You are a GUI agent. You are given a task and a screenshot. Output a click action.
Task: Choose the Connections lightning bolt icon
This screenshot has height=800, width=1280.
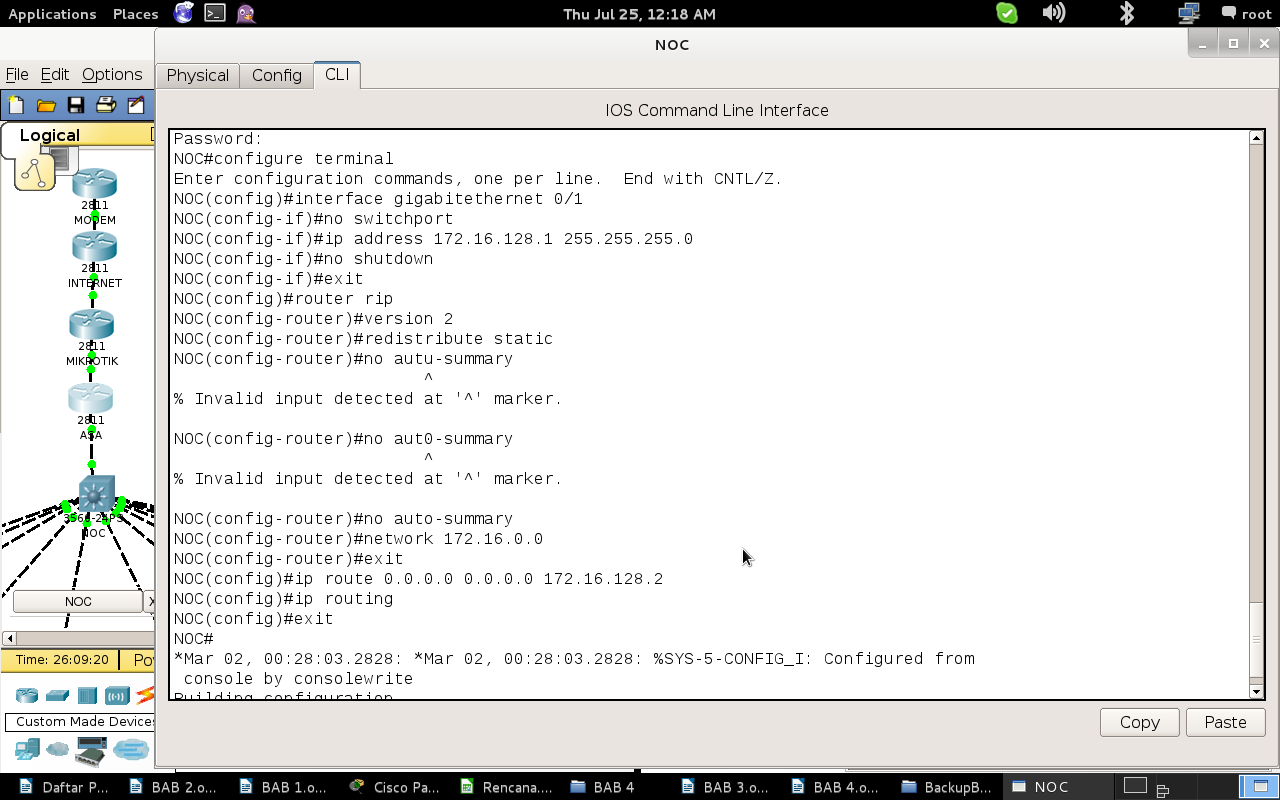click(x=146, y=695)
